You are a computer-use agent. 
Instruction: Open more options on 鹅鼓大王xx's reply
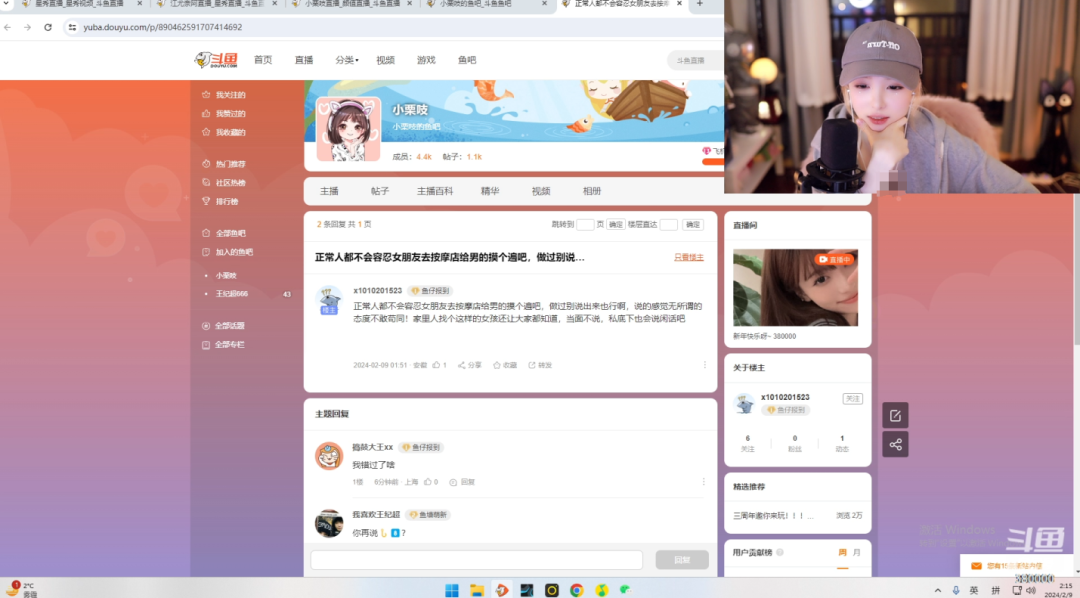pos(703,482)
